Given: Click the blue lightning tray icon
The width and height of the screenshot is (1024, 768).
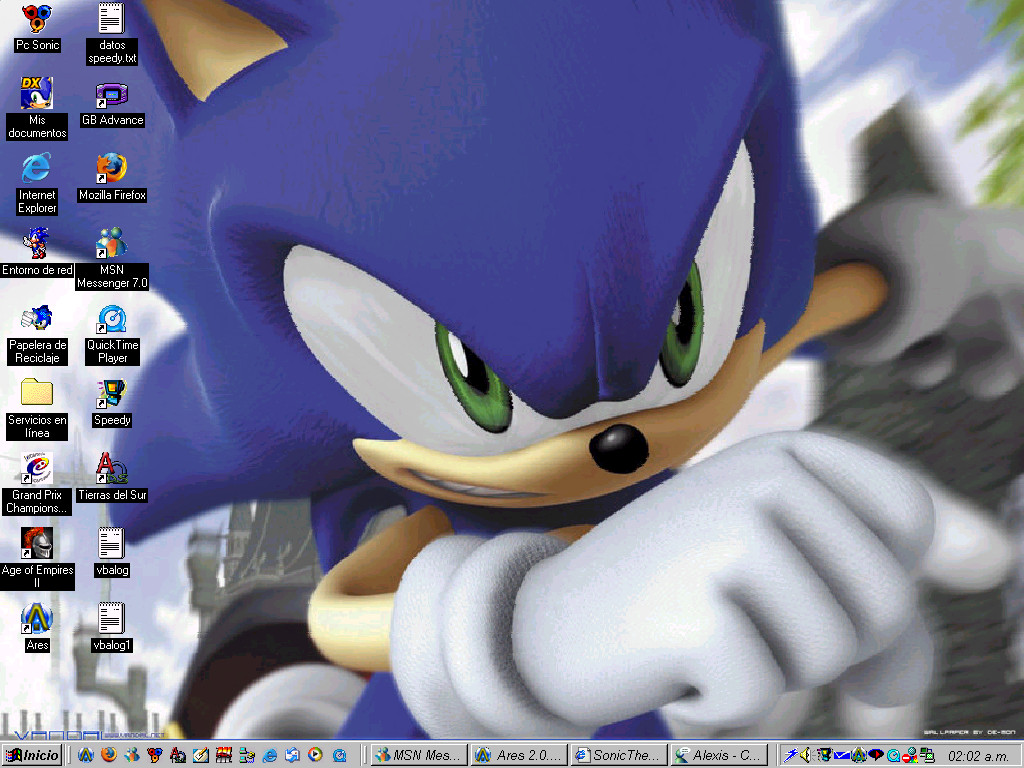Looking at the screenshot, I should (791, 756).
